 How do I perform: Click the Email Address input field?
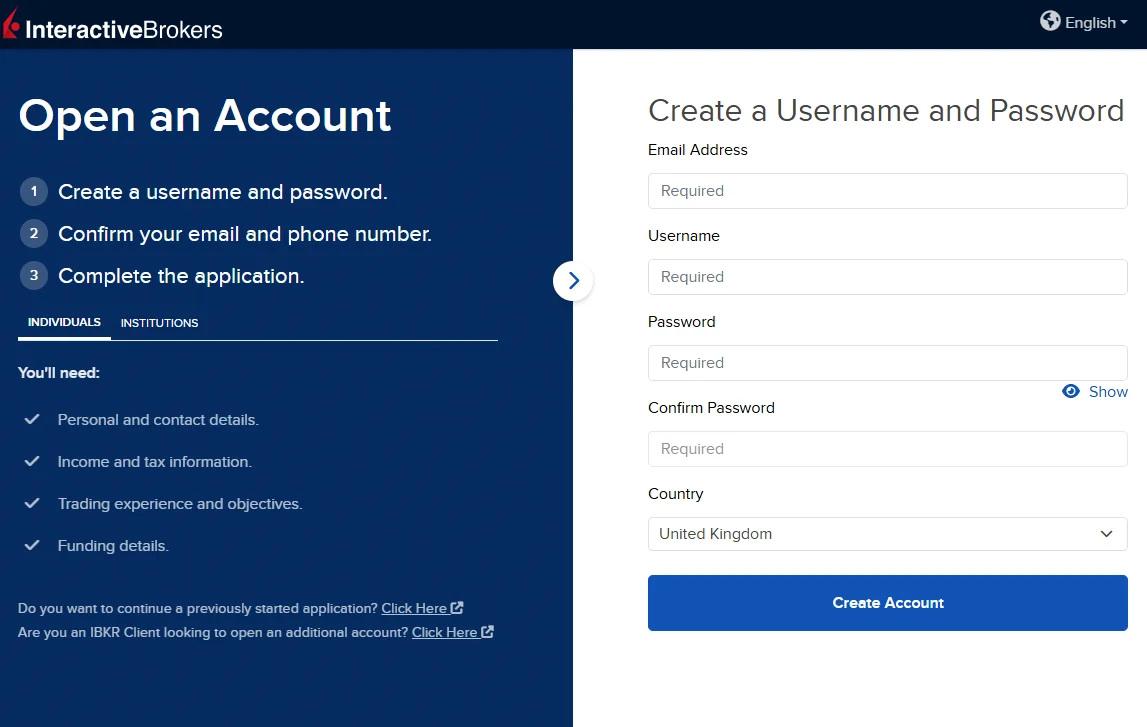coord(887,190)
